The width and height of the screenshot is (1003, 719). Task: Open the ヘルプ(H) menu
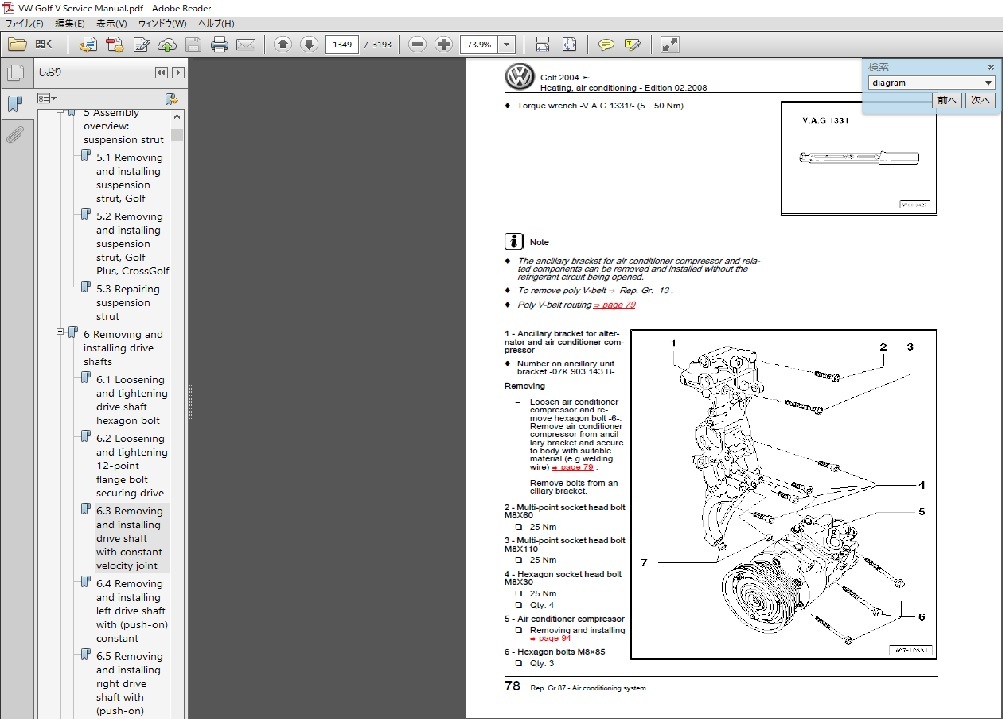pyautogui.click(x=216, y=24)
